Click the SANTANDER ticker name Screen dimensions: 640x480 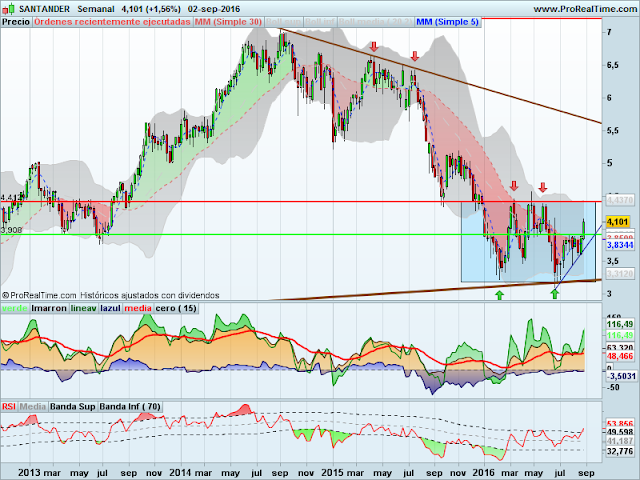coord(44,9)
